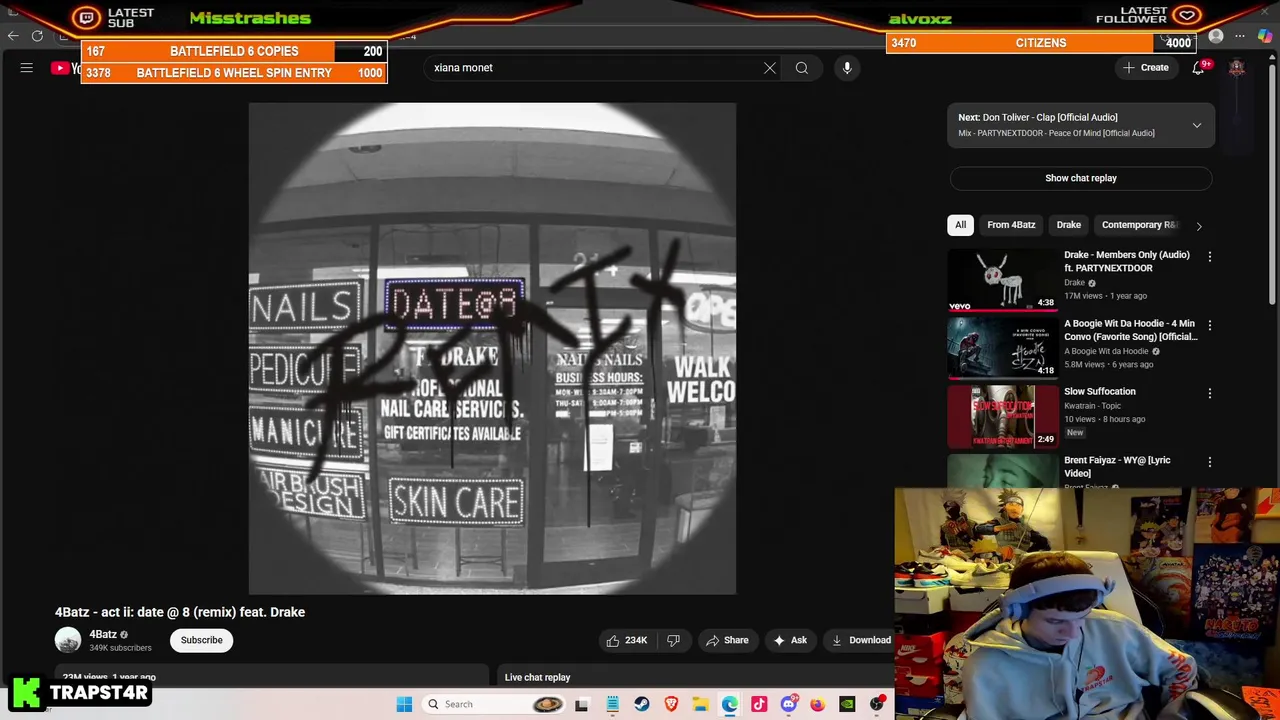Viewport: 1280px width, 720px height.
Task: Open the TikTok taskbar icon
Action: pos(759,704)
